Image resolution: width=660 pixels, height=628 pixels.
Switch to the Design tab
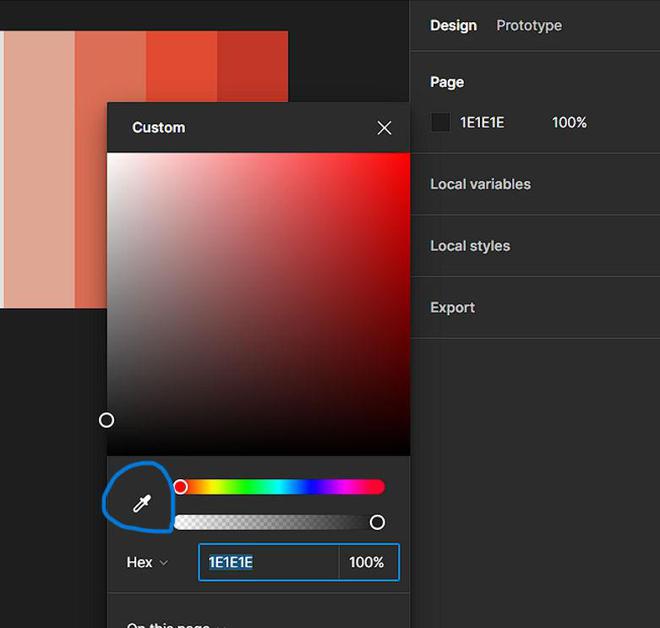pos(453,25)
